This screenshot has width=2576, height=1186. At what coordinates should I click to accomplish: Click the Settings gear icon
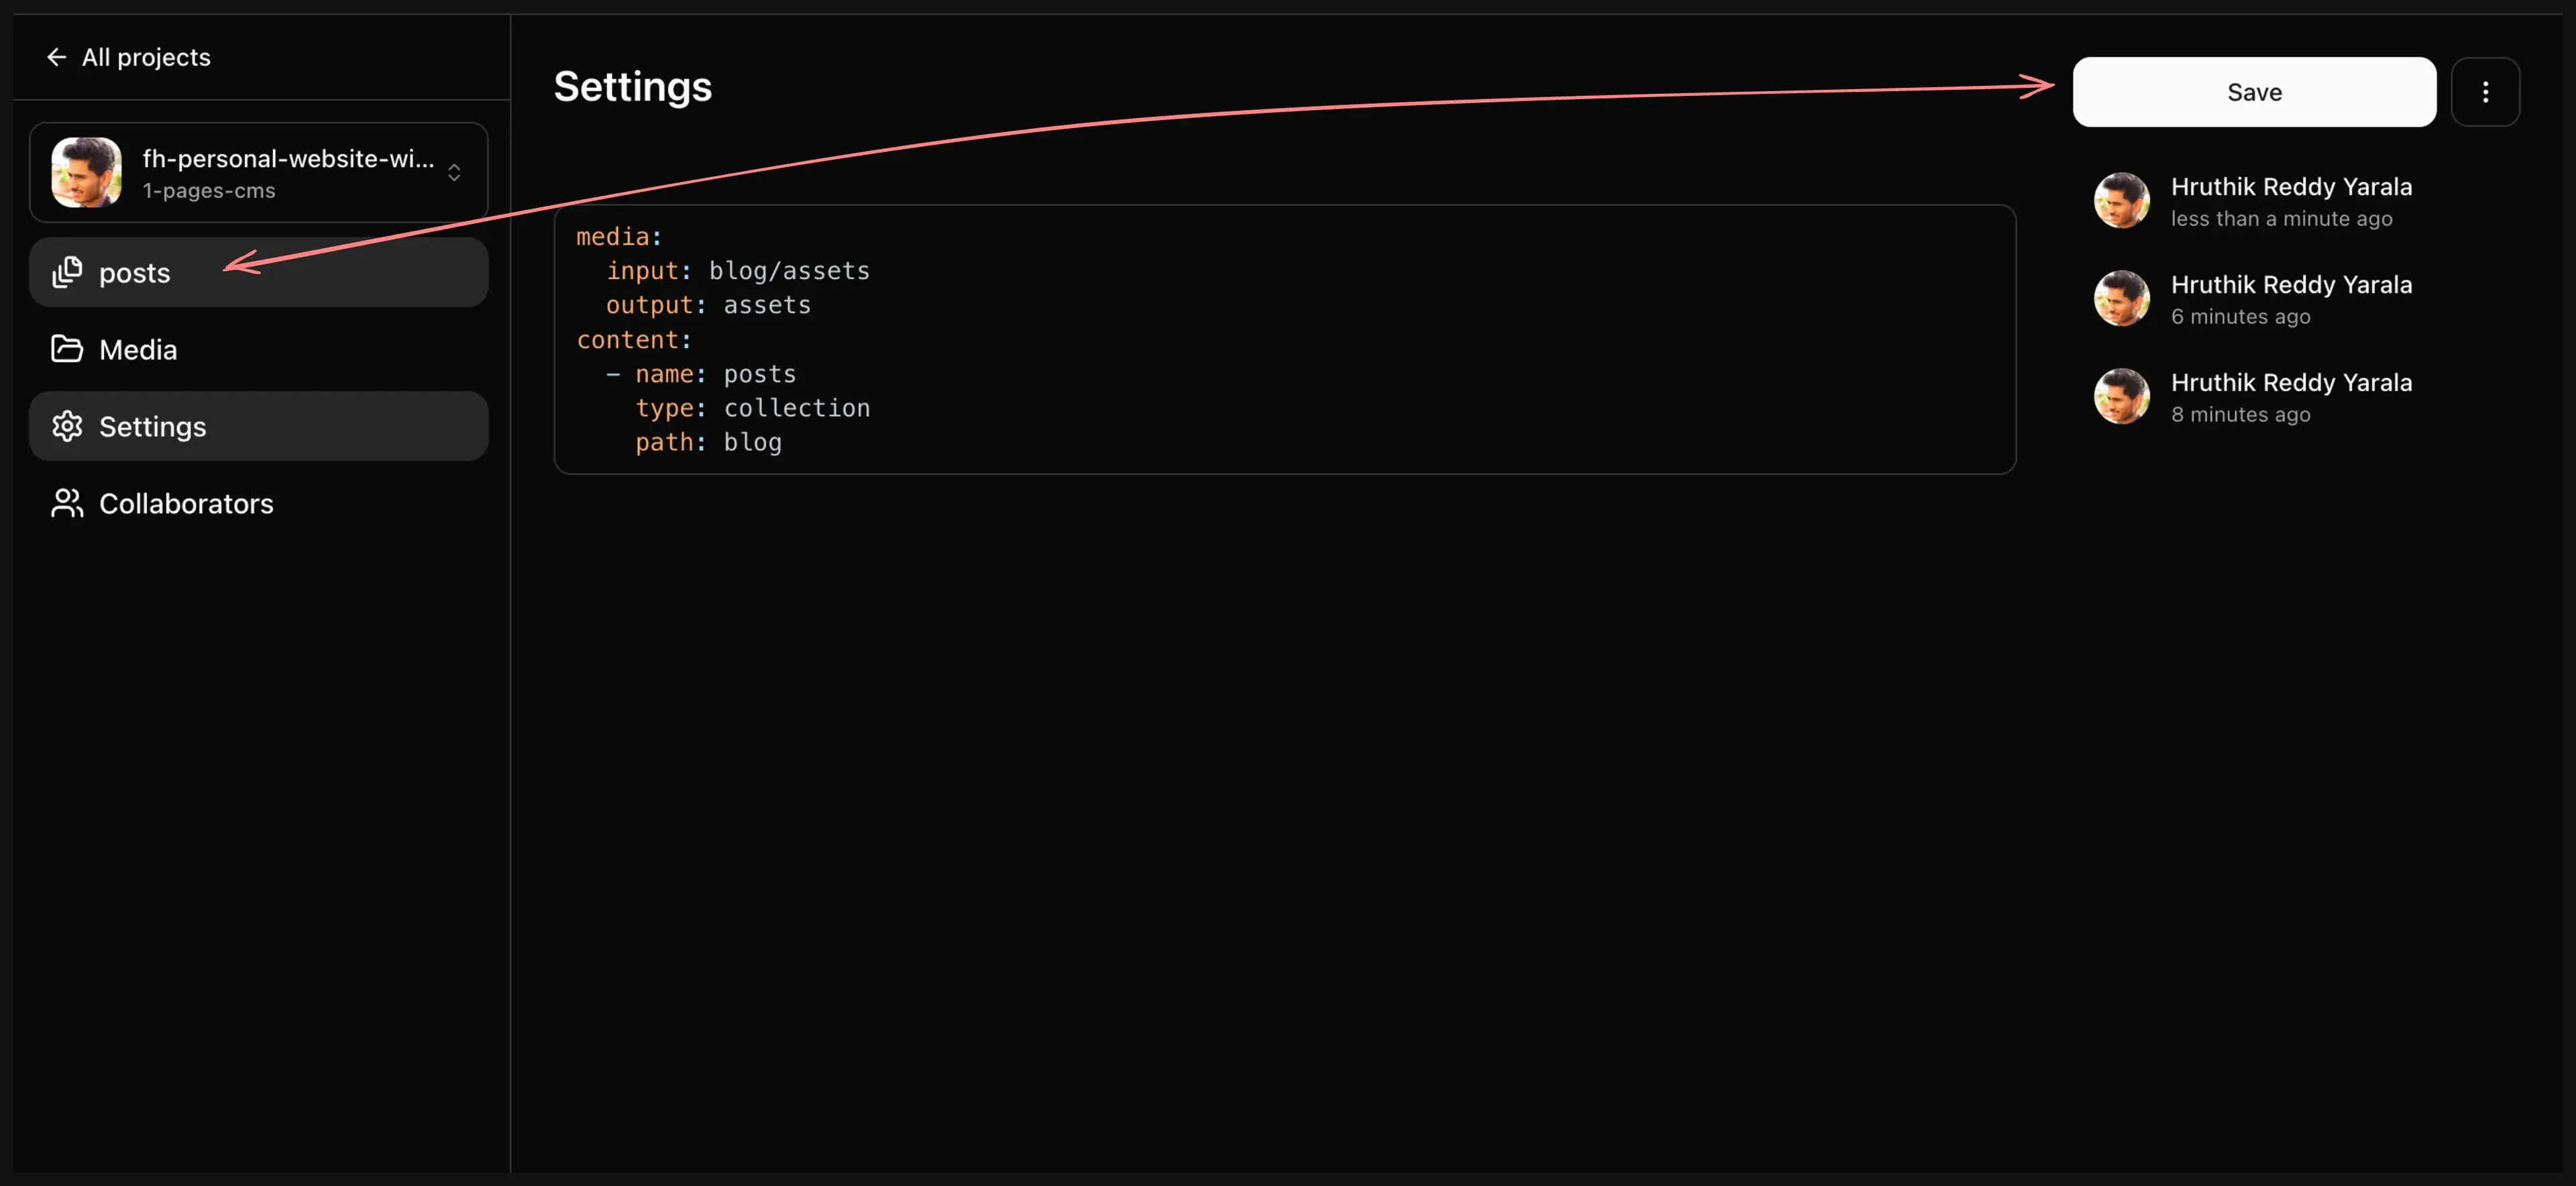(x=67, y=426)
